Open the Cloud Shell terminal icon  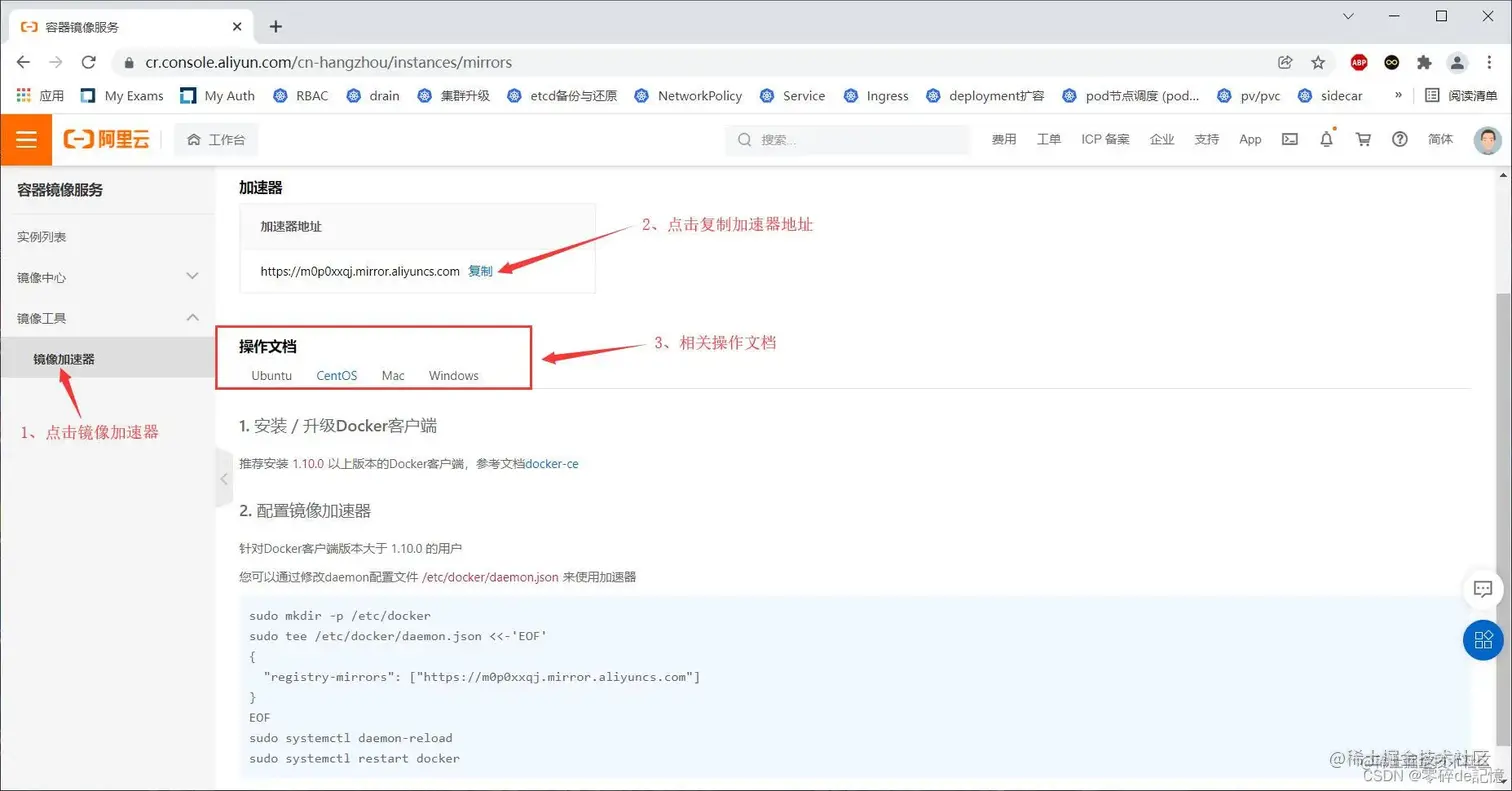click(x=1290, y=140)
